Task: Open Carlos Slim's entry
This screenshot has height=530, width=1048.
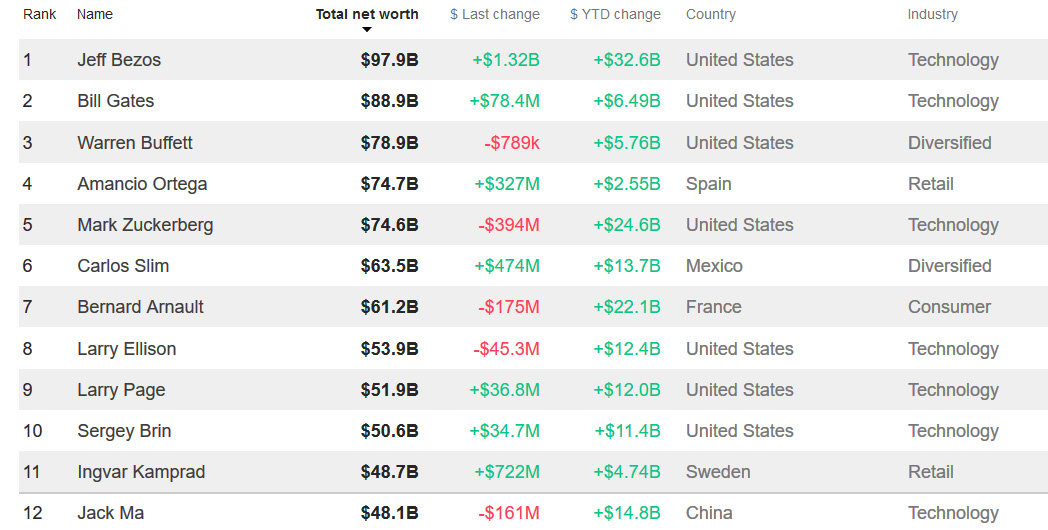Action: (x=123, y=266)
